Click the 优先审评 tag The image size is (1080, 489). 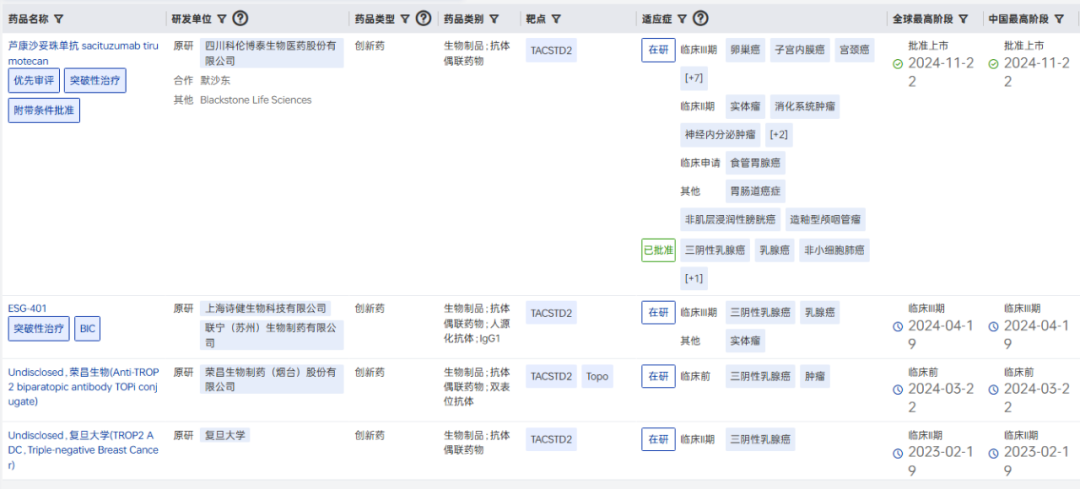click(34, 81)
